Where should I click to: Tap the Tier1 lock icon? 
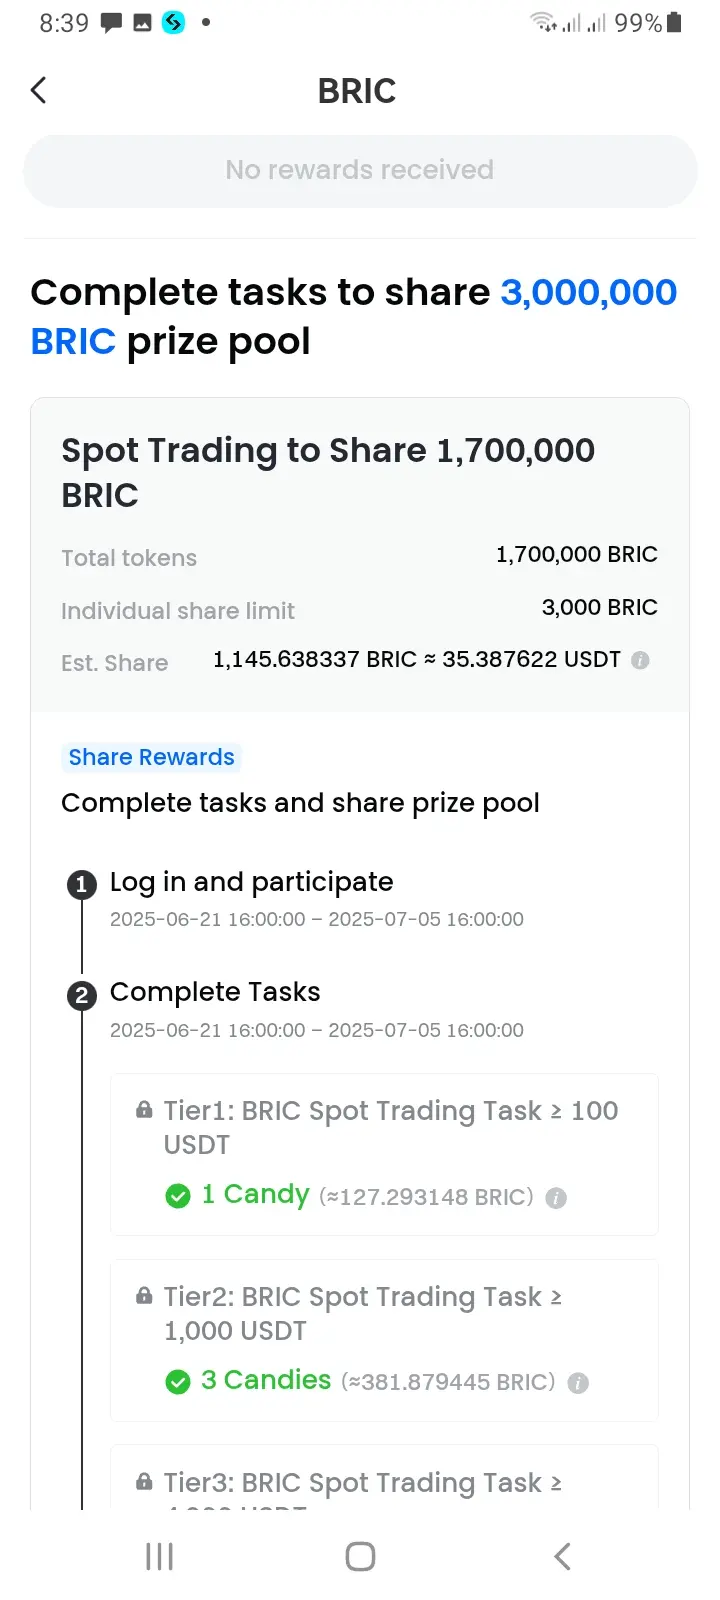click(x=144, y=1110)
